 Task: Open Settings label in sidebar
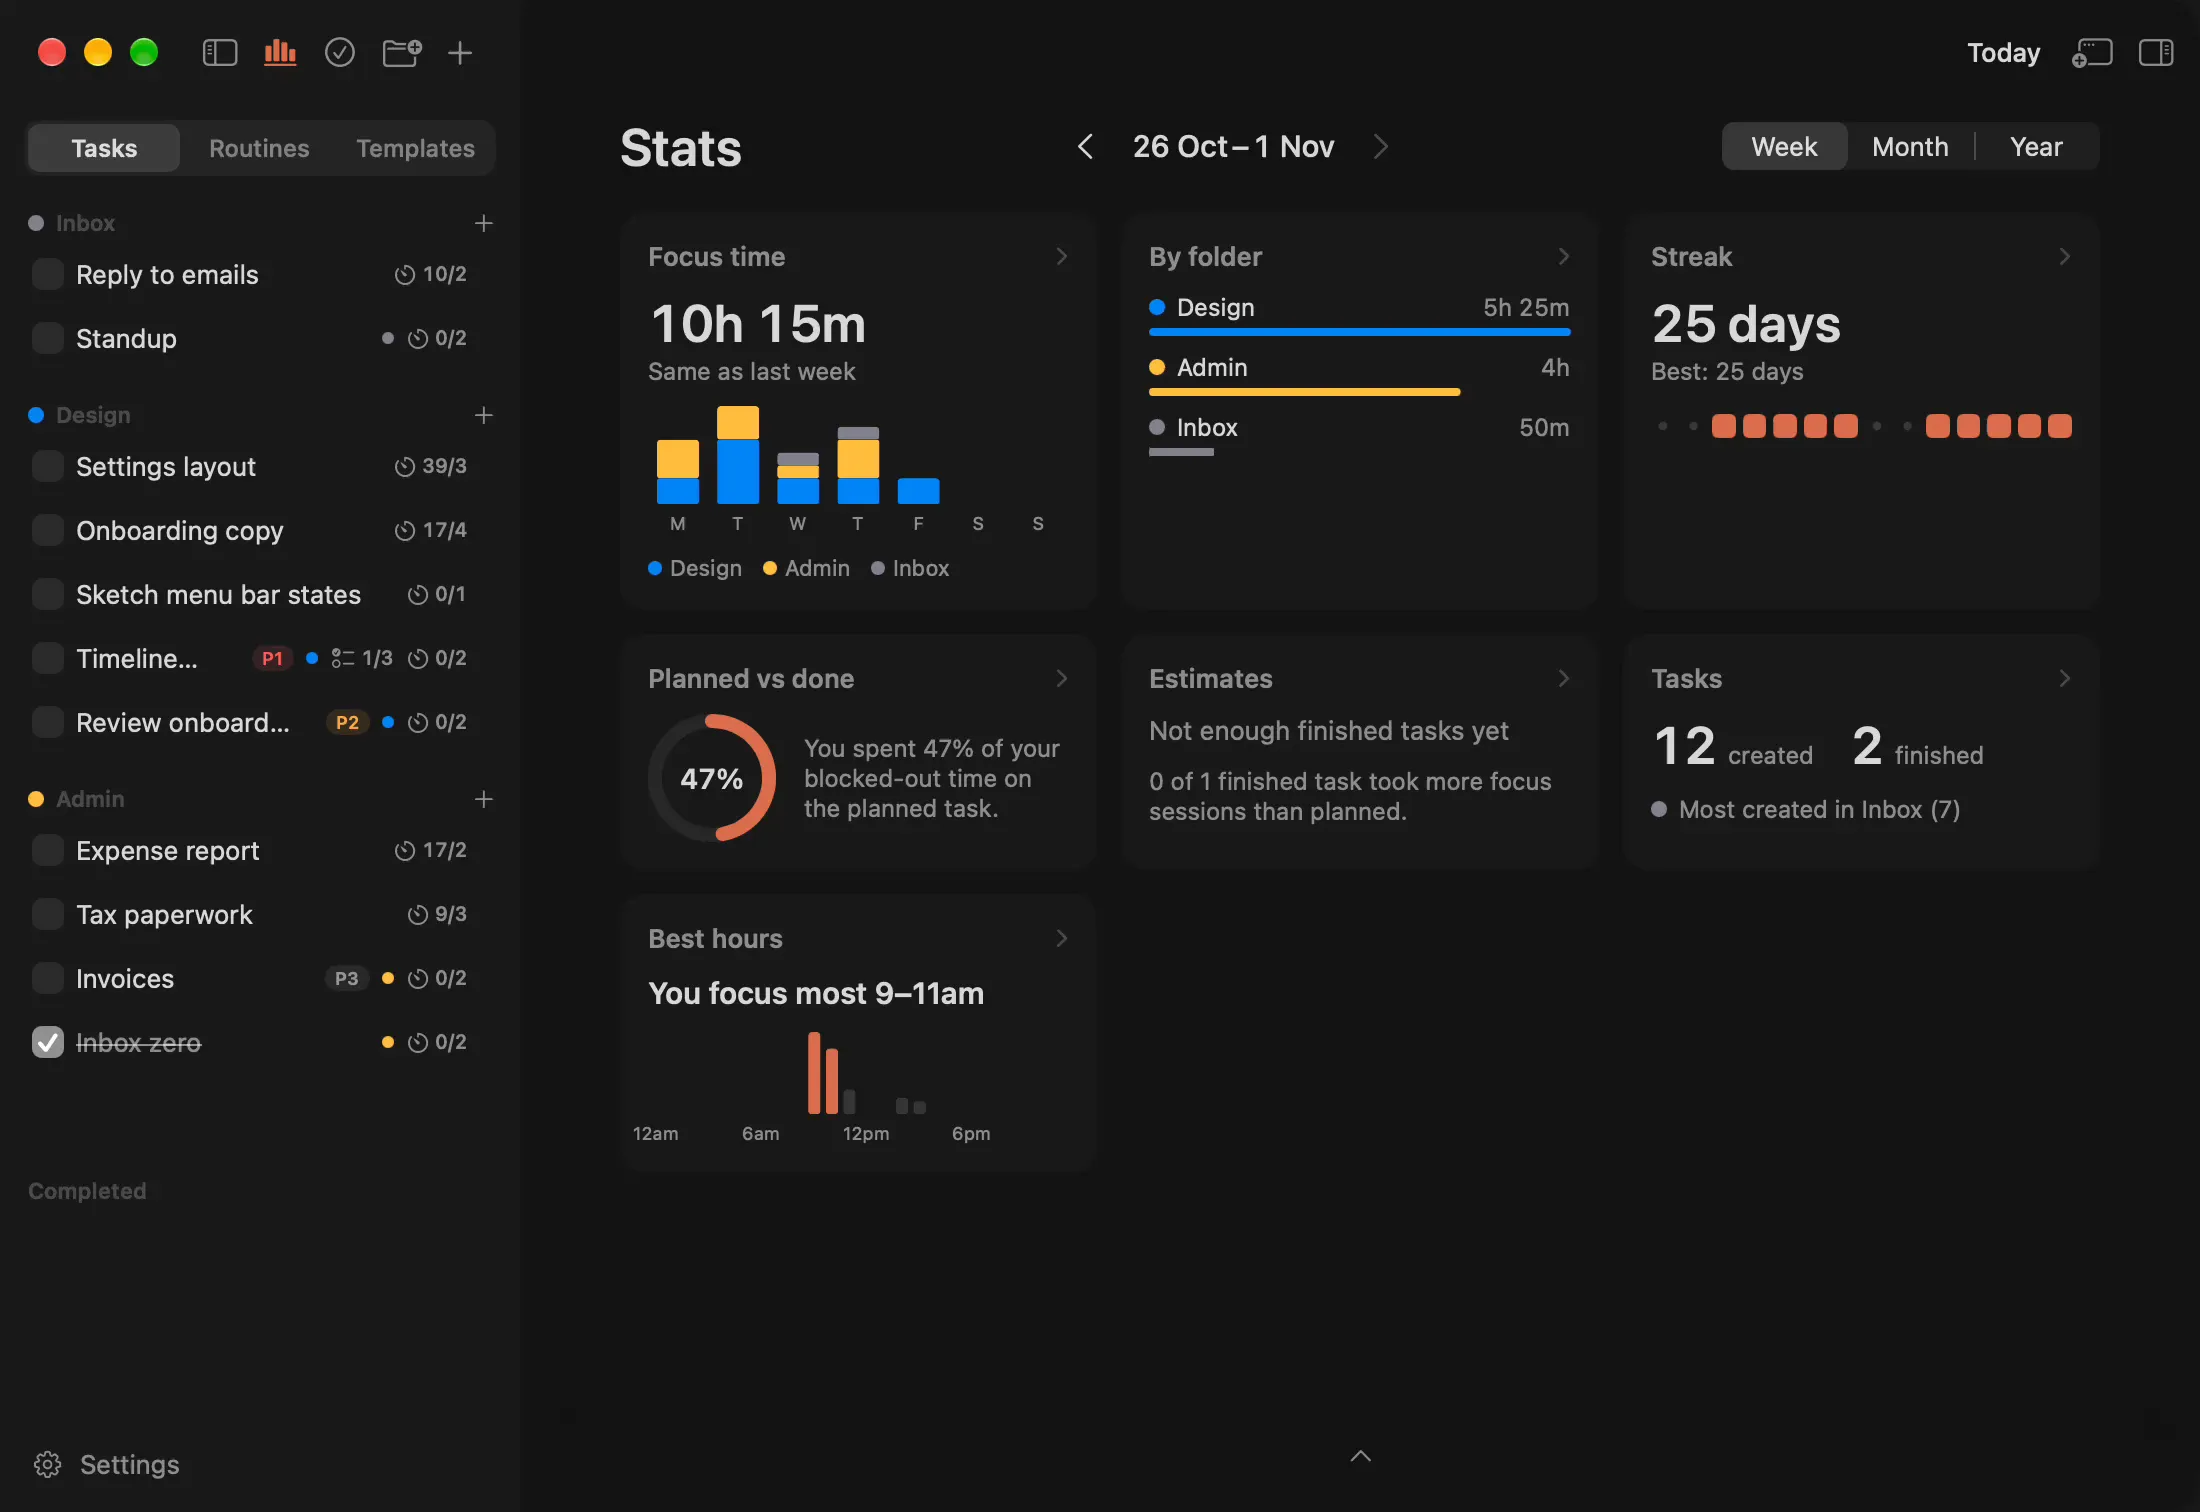coord(130,1464)
